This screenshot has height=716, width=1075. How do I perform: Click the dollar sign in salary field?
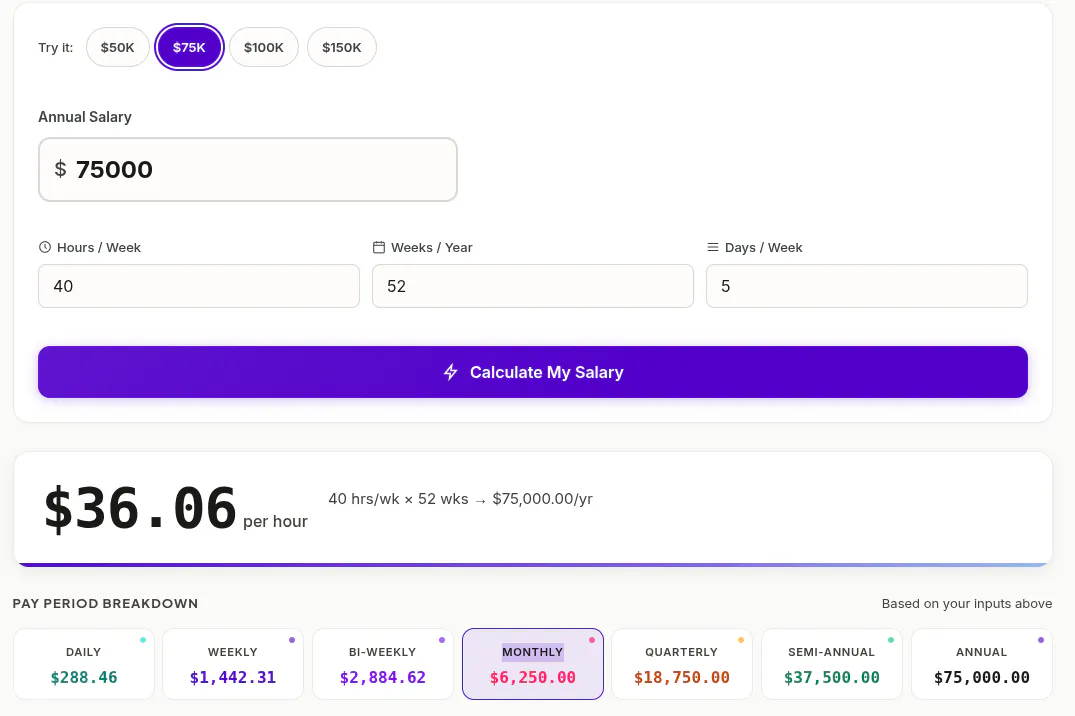pyautogui.click(x=60, y=169)
